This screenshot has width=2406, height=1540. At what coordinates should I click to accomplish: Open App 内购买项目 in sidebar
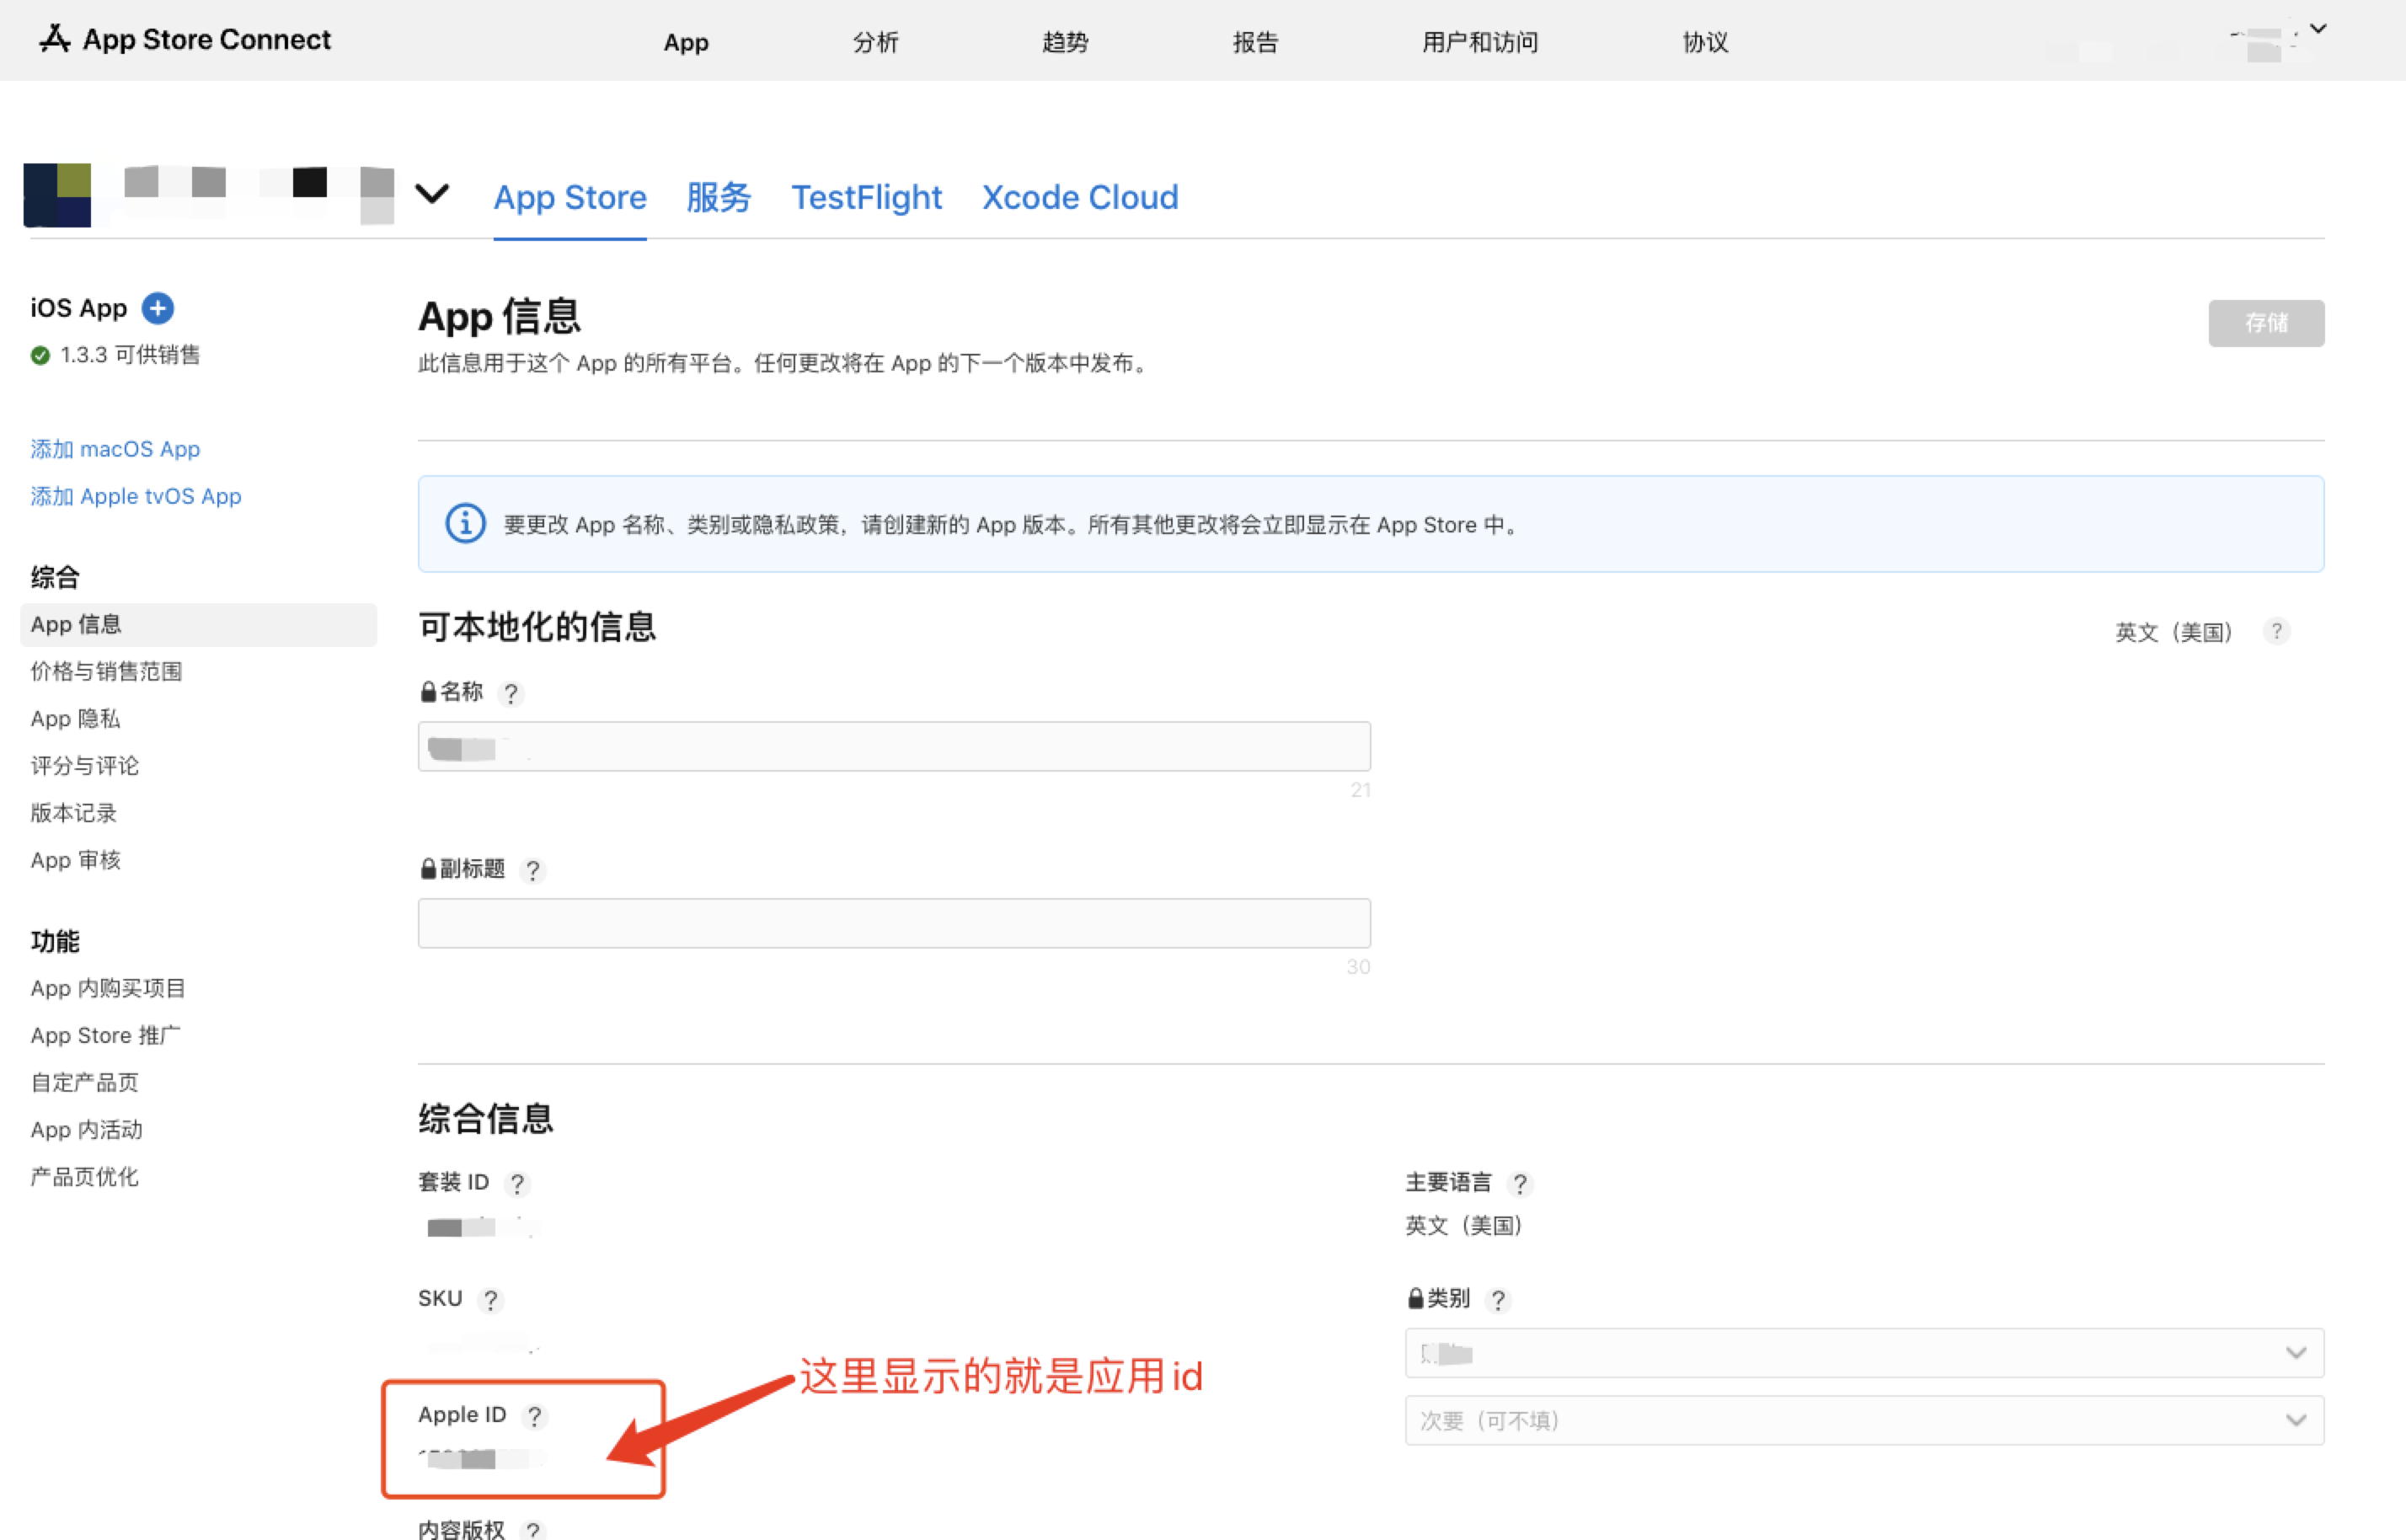tap(108, 988)
